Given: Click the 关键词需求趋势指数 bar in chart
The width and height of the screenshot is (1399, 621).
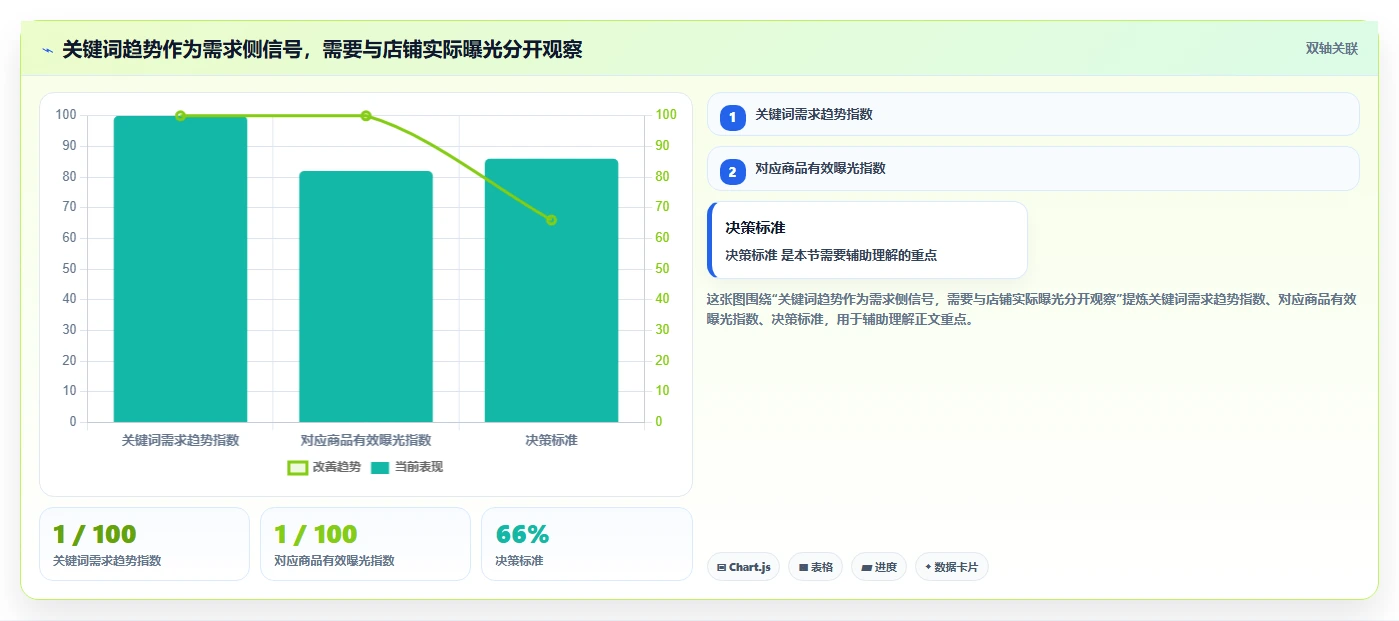Looking at the screenshot, I should point(180,269).
